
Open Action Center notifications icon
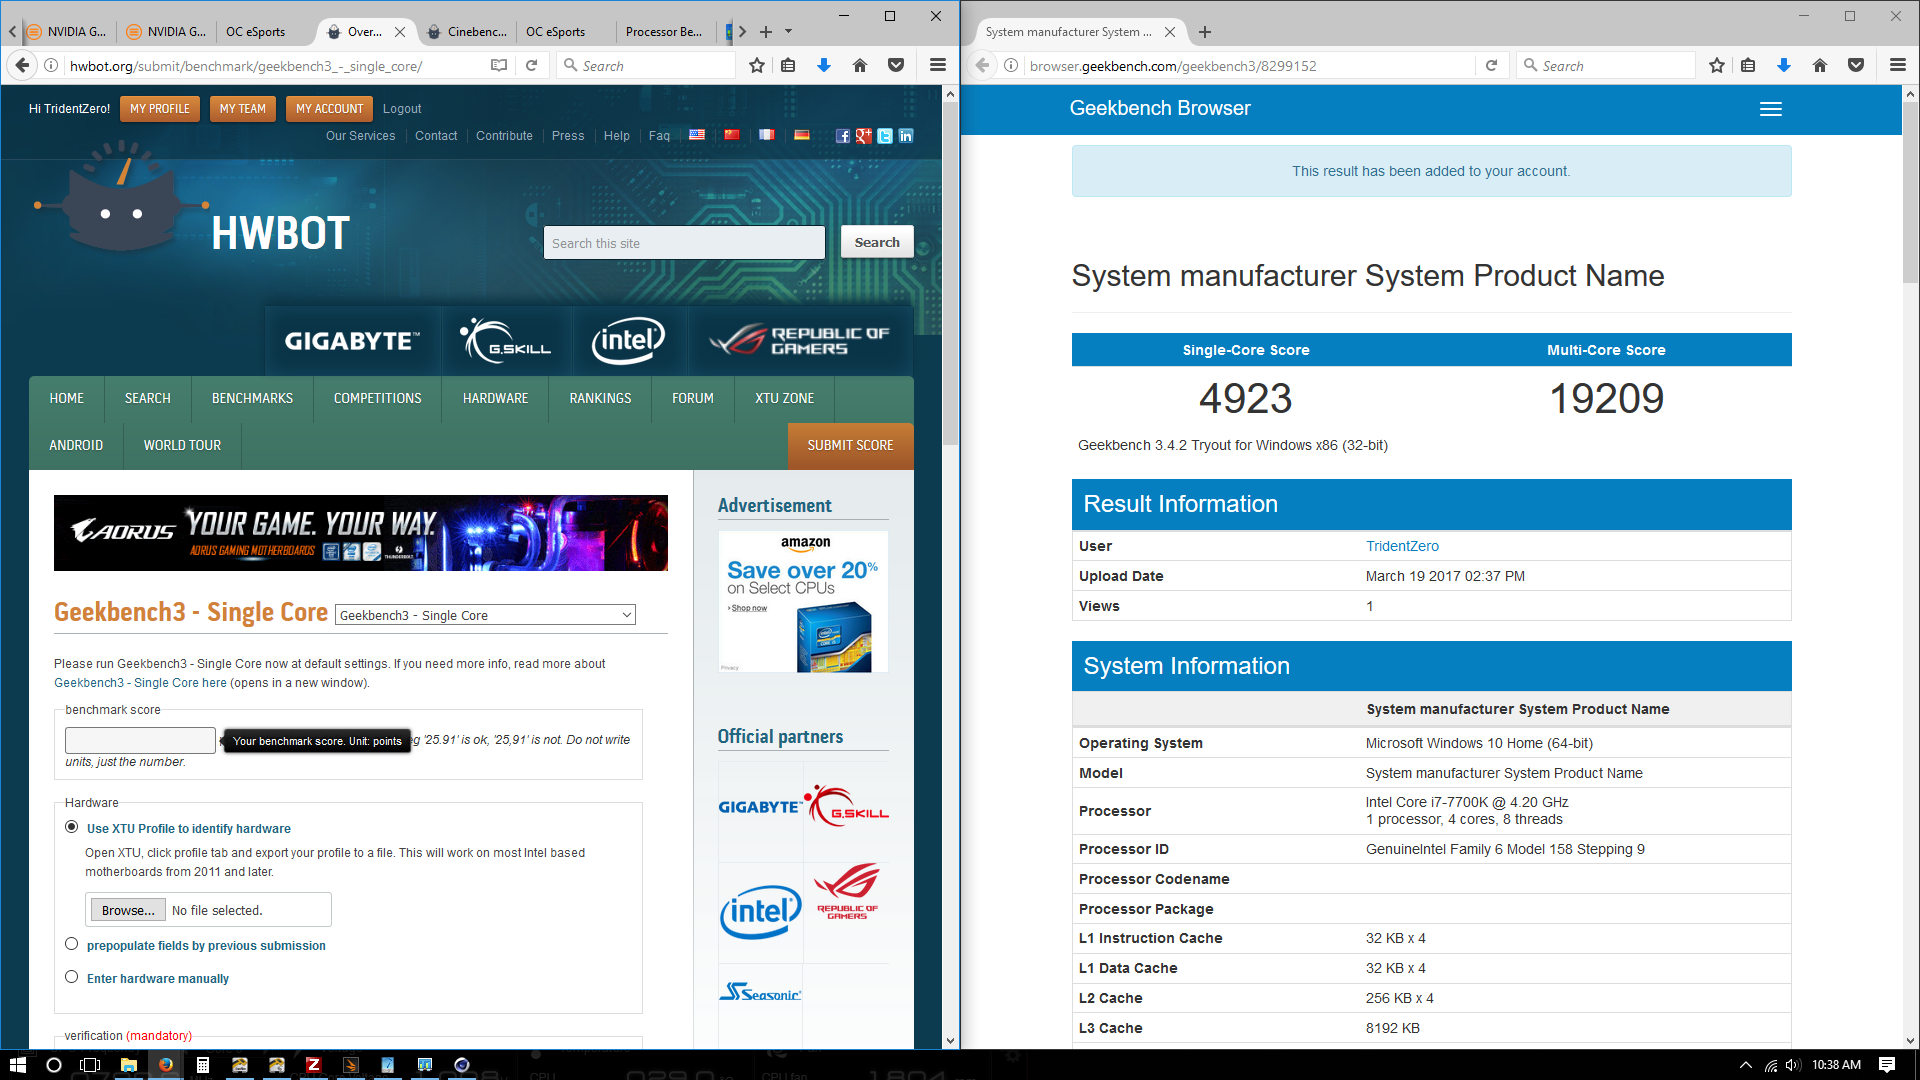[1887, 1065]
